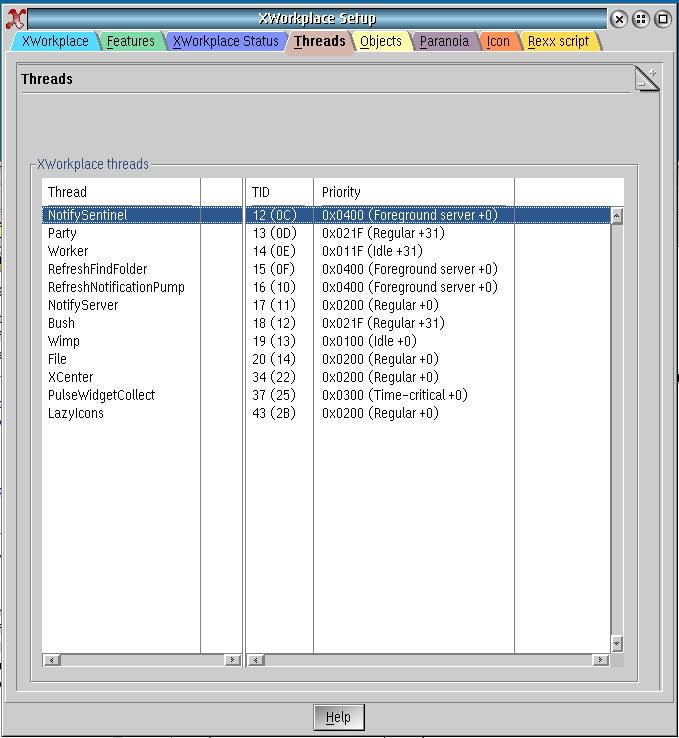Click TID value 17 (11)
The width and height of the screenshot is (679, 738).
tap(274, 305)
